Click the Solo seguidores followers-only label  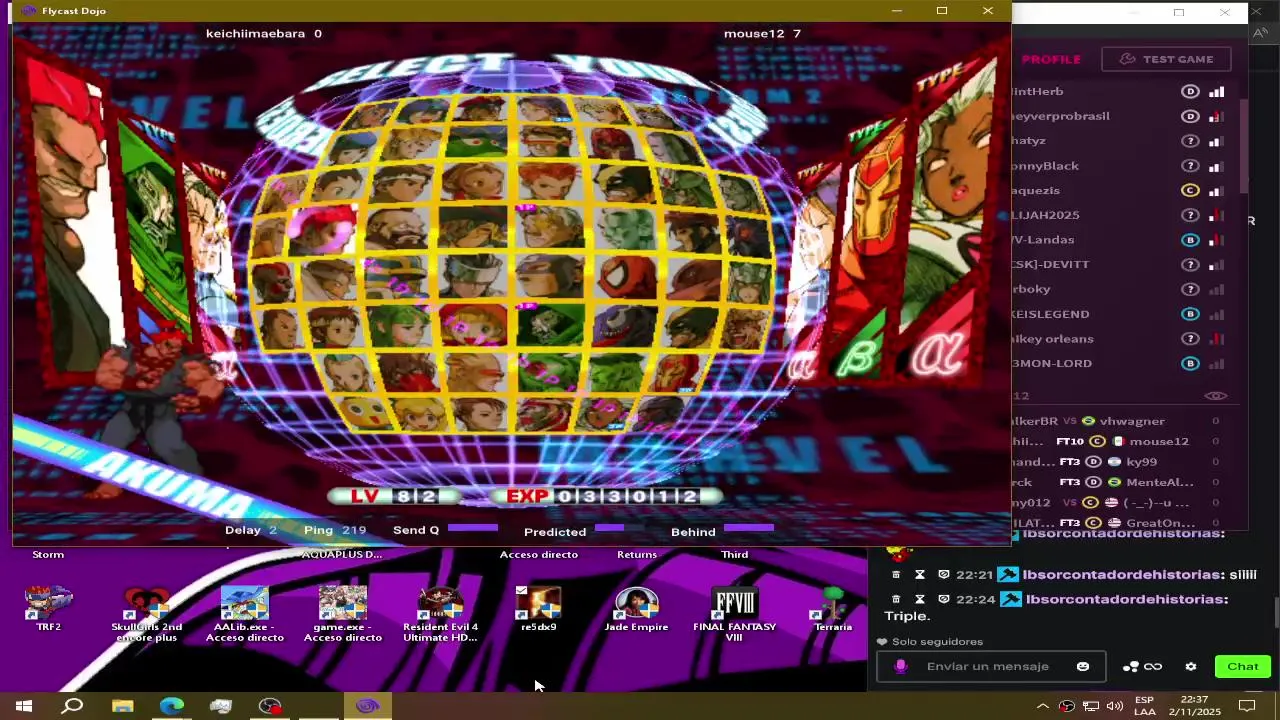[937, 642]
